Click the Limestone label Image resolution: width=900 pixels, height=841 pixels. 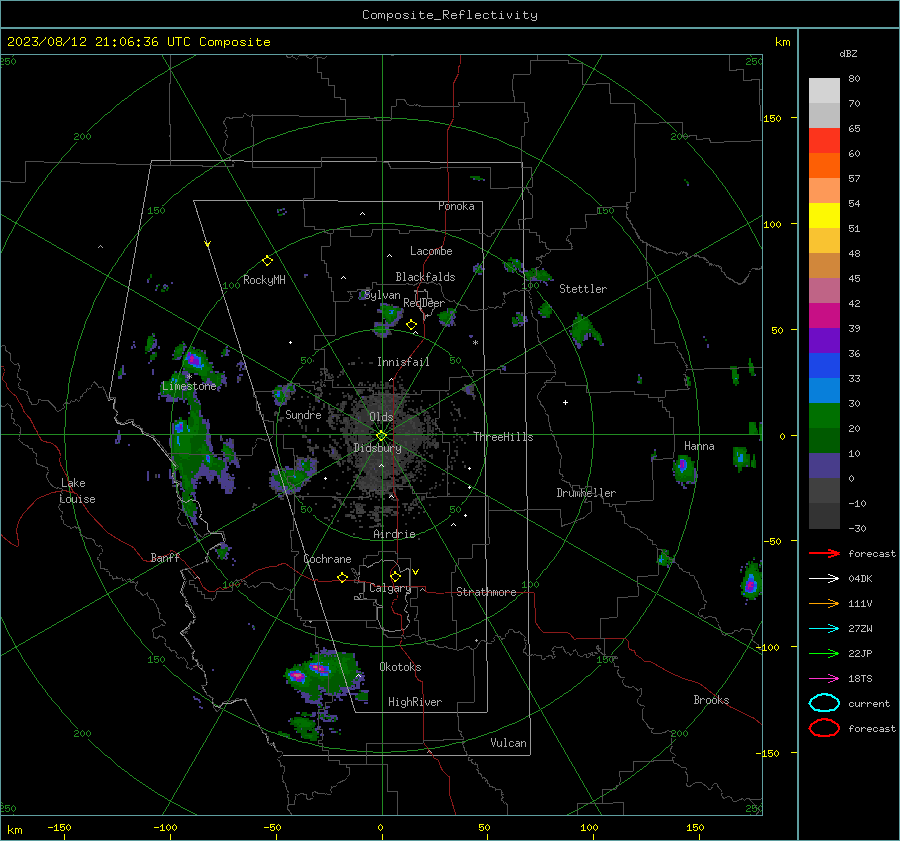coord(189,386)
